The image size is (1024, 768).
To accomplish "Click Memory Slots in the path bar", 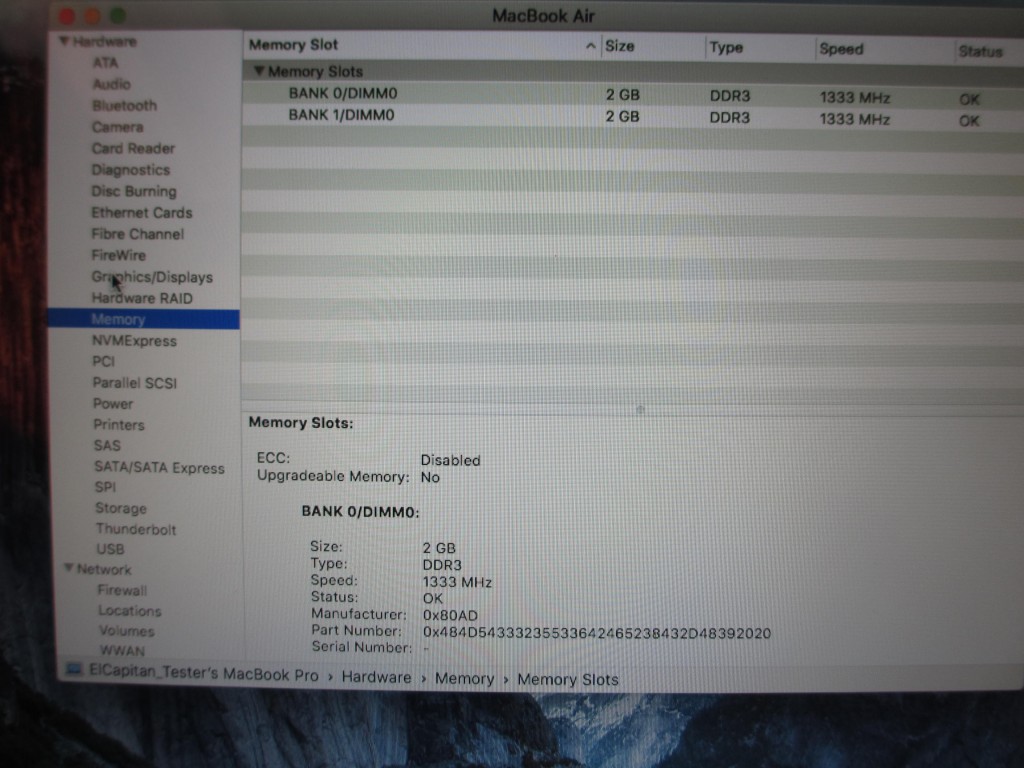I will (x=568, y=680).
